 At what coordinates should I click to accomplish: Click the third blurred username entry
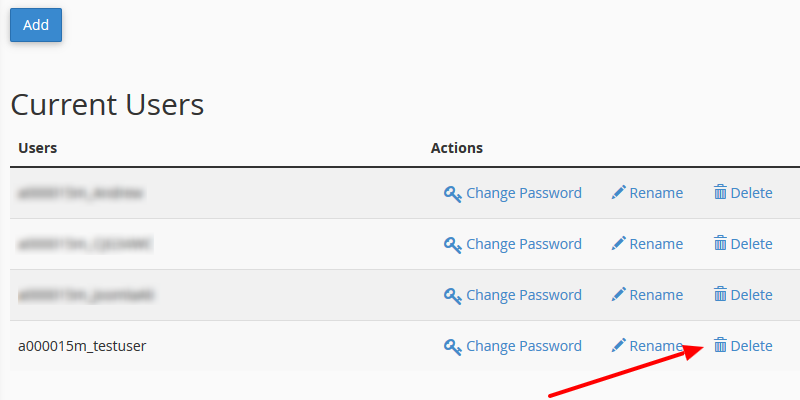84,295
